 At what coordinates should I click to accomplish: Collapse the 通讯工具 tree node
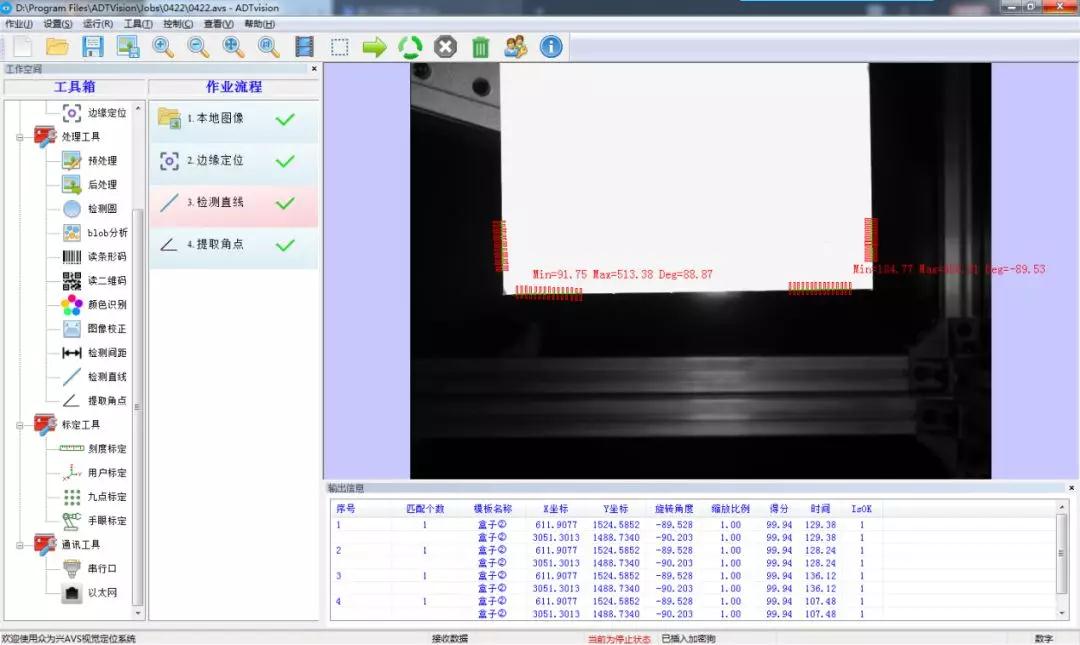[x=19, y=545]
